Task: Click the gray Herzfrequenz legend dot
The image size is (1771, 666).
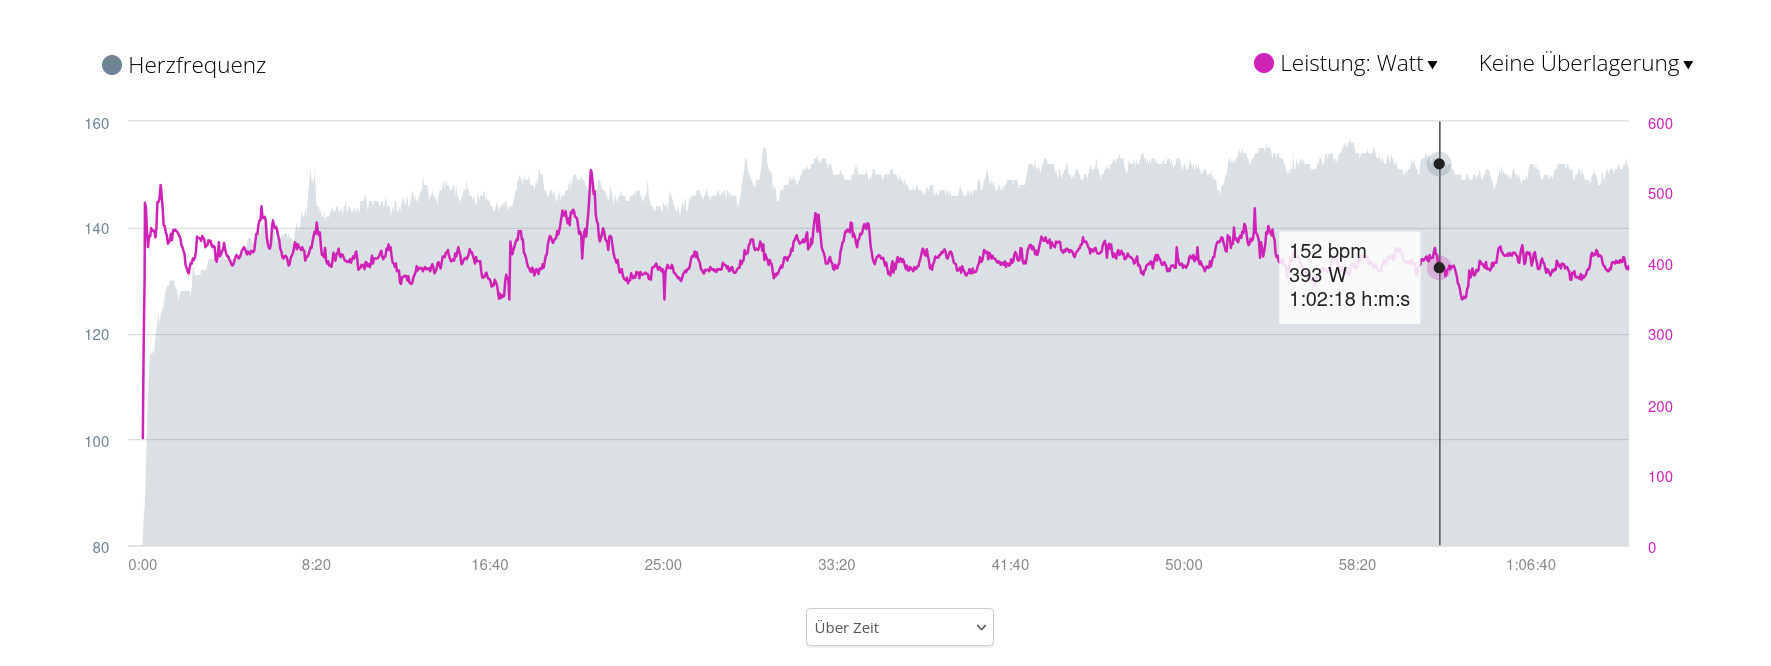Action: coord(112,65)
